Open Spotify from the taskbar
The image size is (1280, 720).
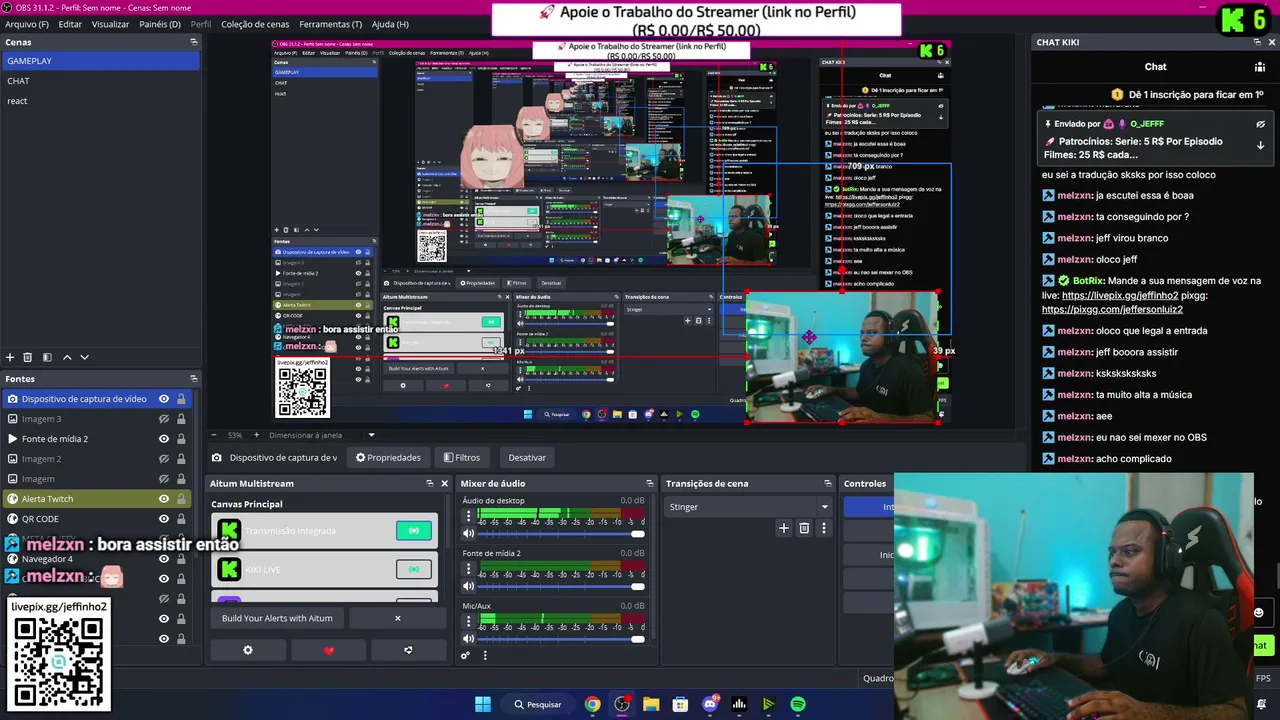click(798, 704)
